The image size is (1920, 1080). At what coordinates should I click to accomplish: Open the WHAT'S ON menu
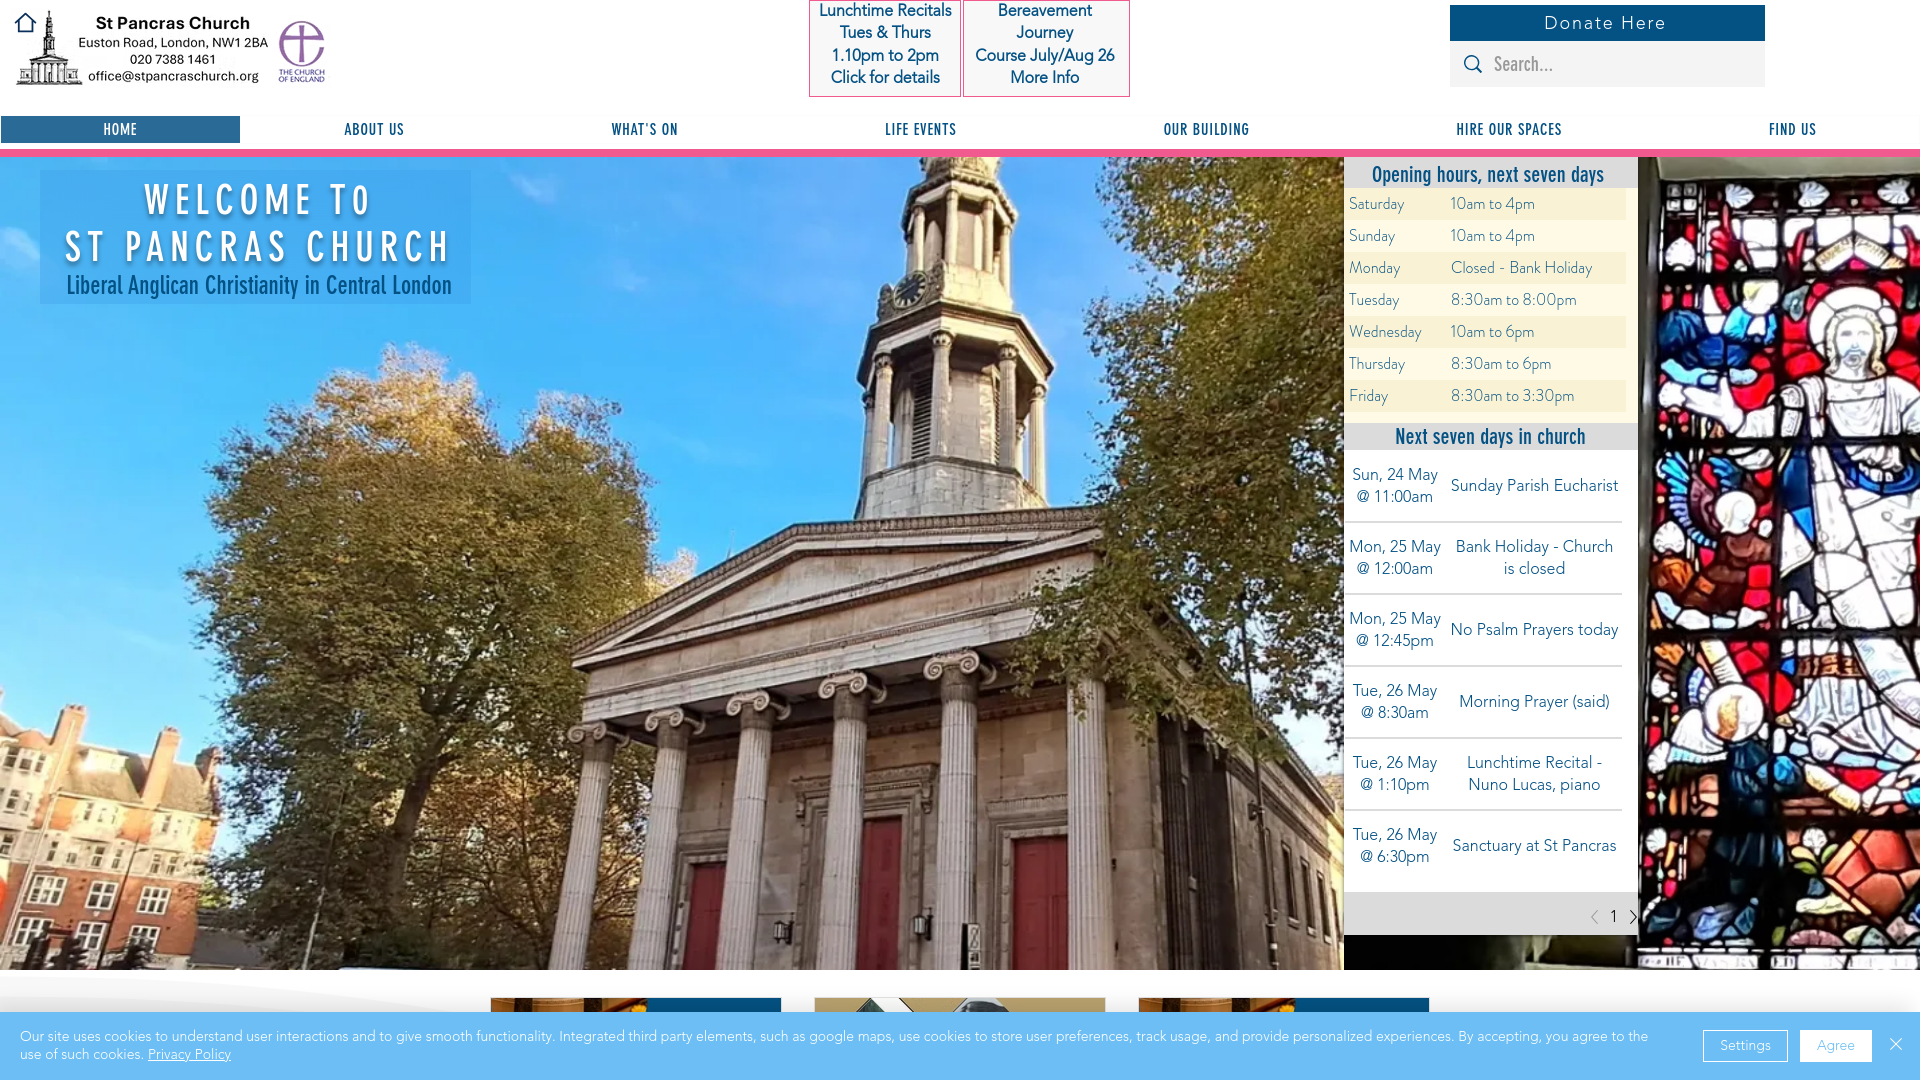coord(644,129)
